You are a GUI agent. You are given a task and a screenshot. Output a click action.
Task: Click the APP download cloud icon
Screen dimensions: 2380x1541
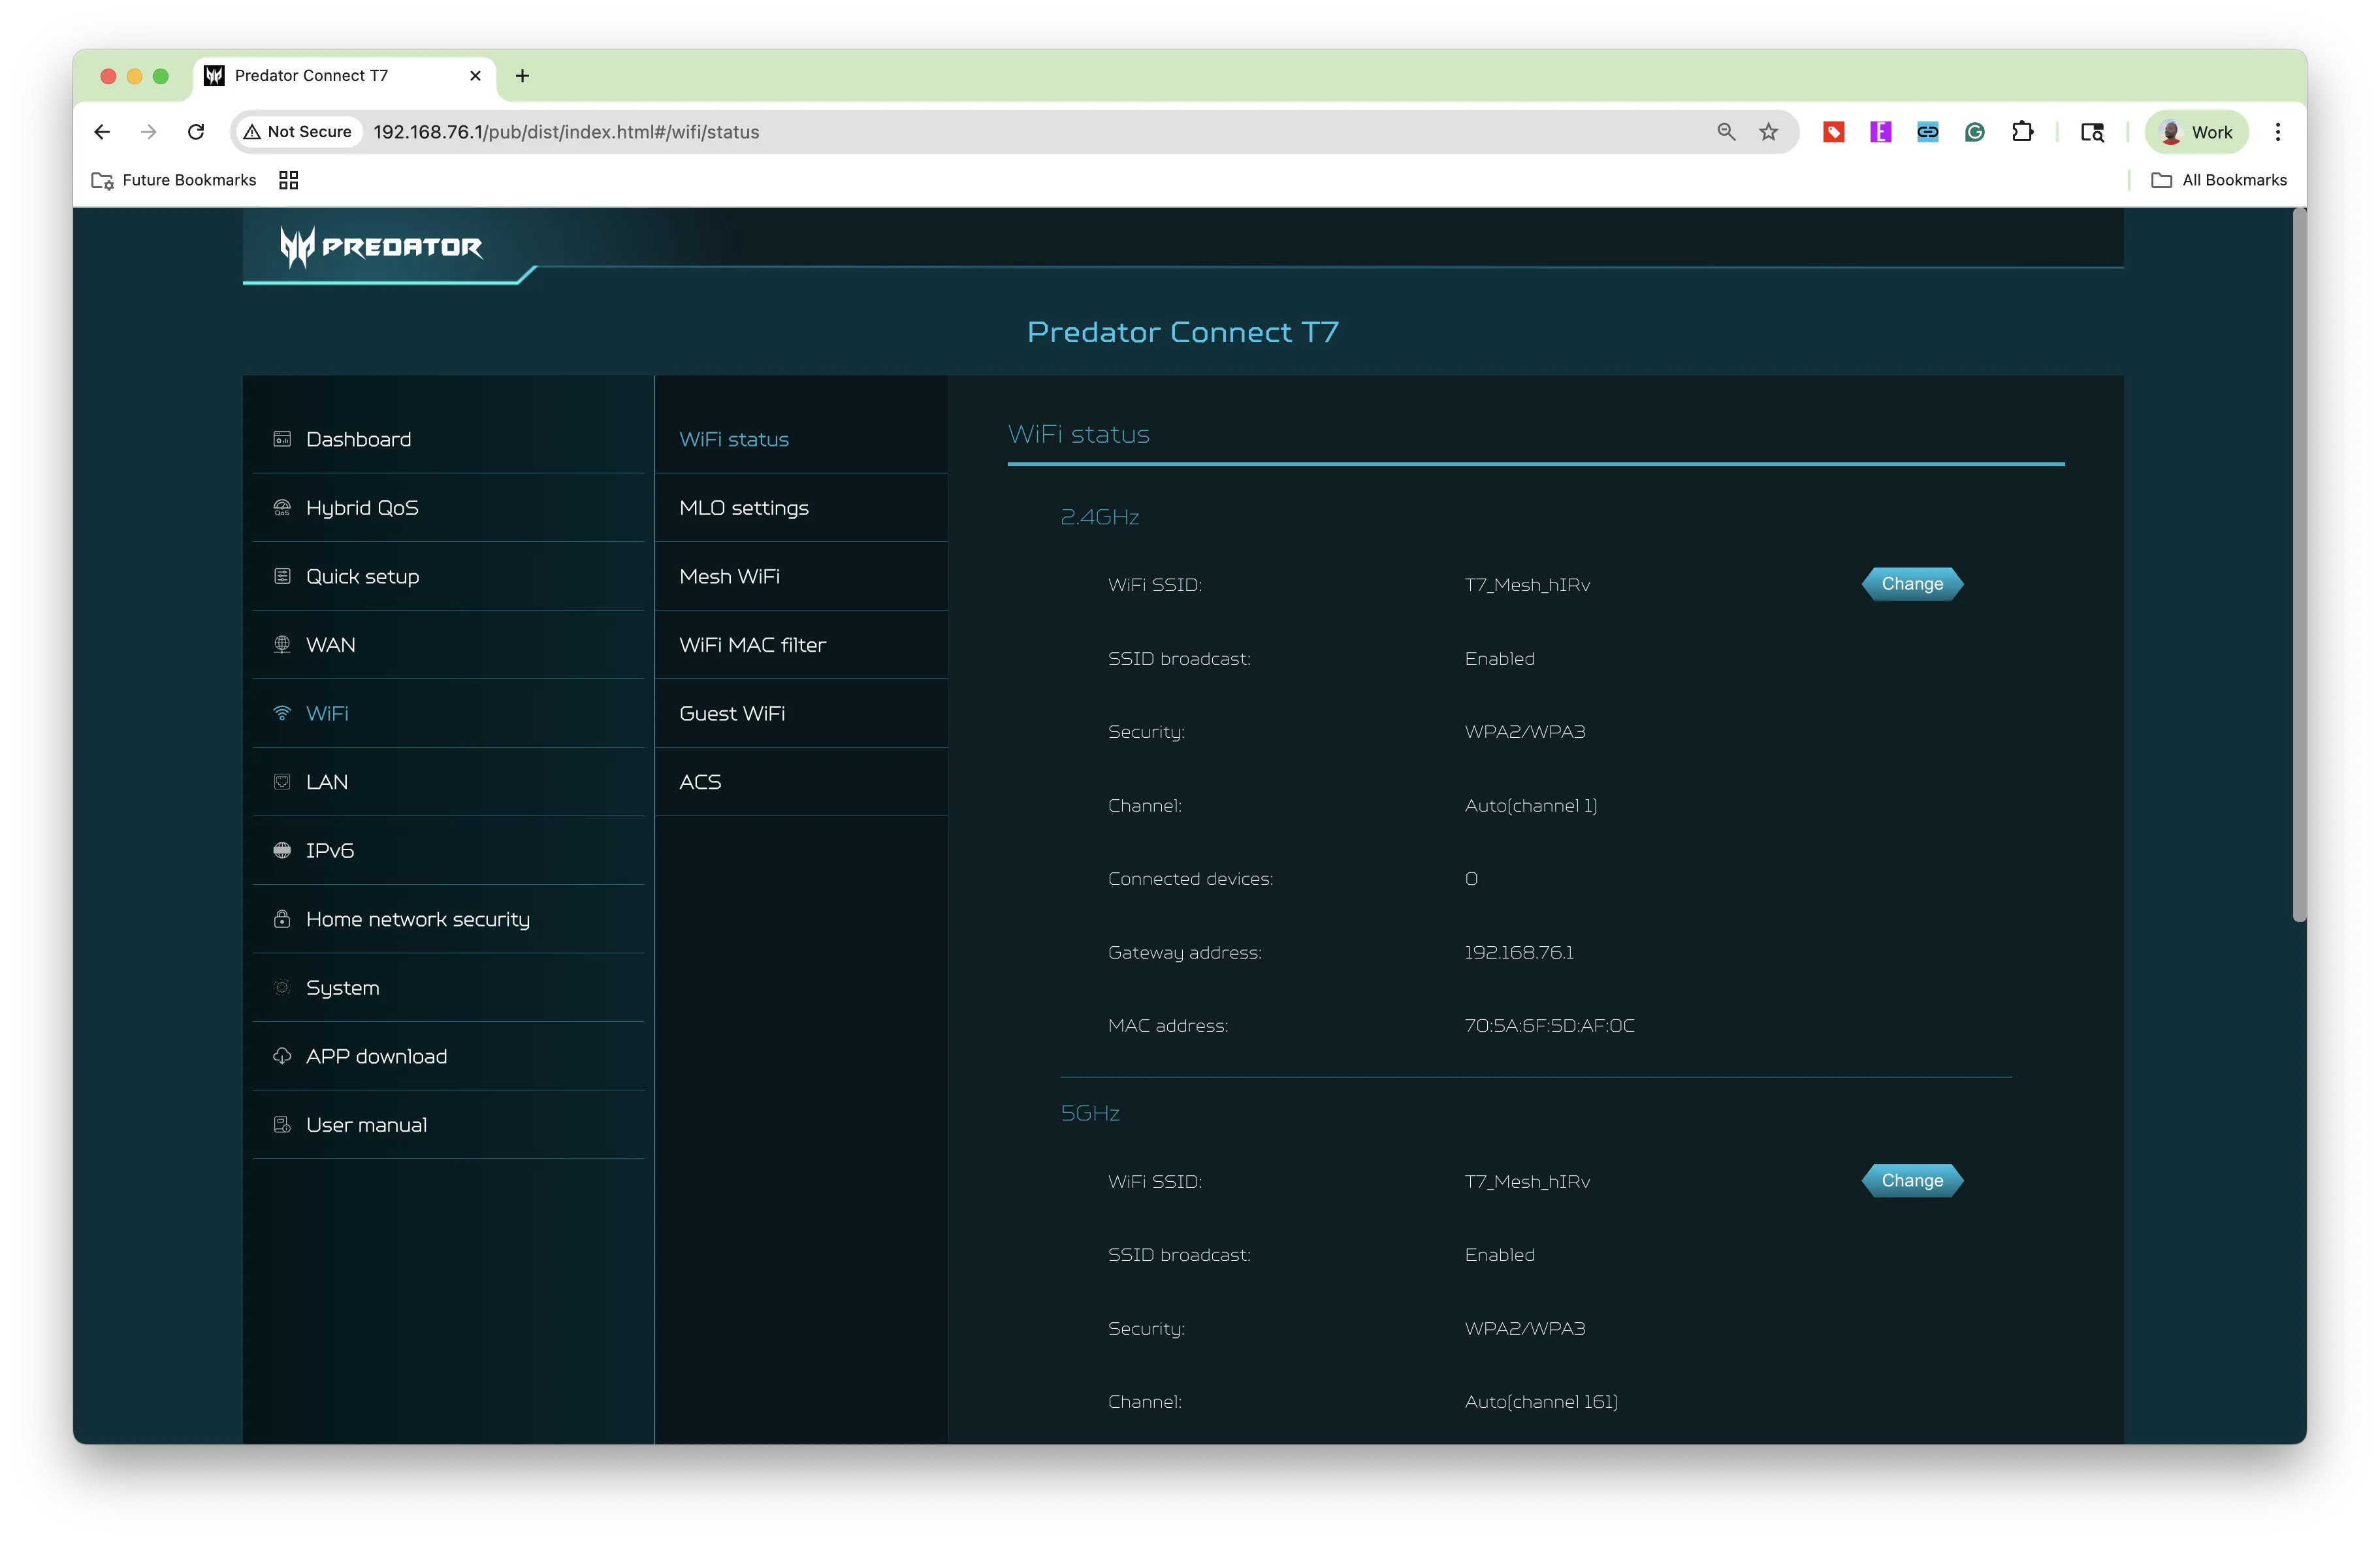tap(282, 1056)
